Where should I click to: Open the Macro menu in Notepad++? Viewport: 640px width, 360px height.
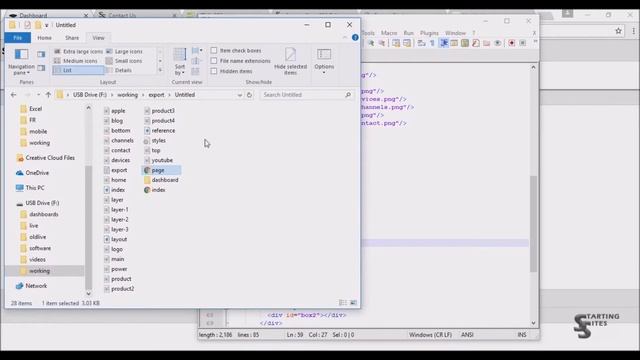pyautogui.click(x=389, y=33)
